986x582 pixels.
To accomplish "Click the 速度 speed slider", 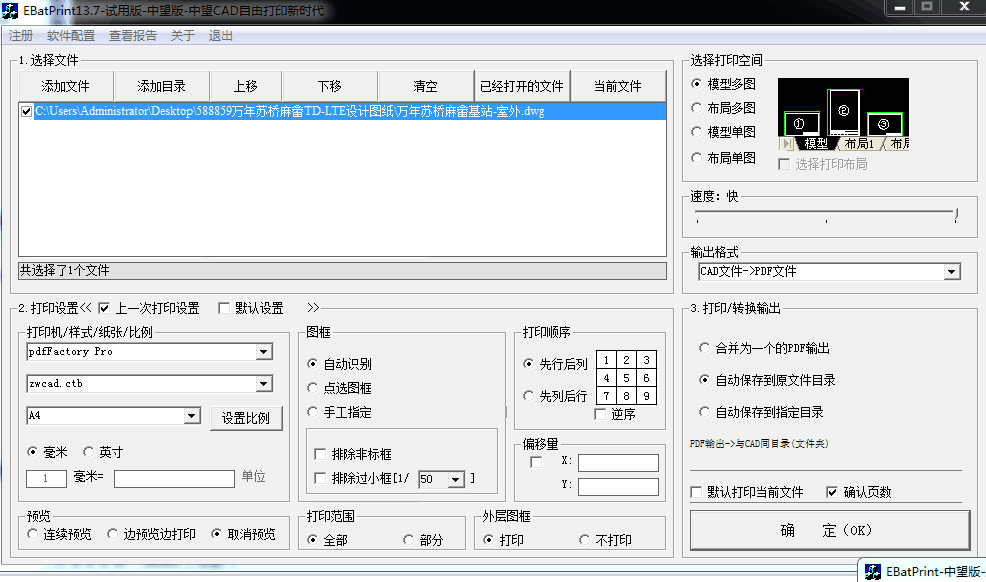I will 830,215.
